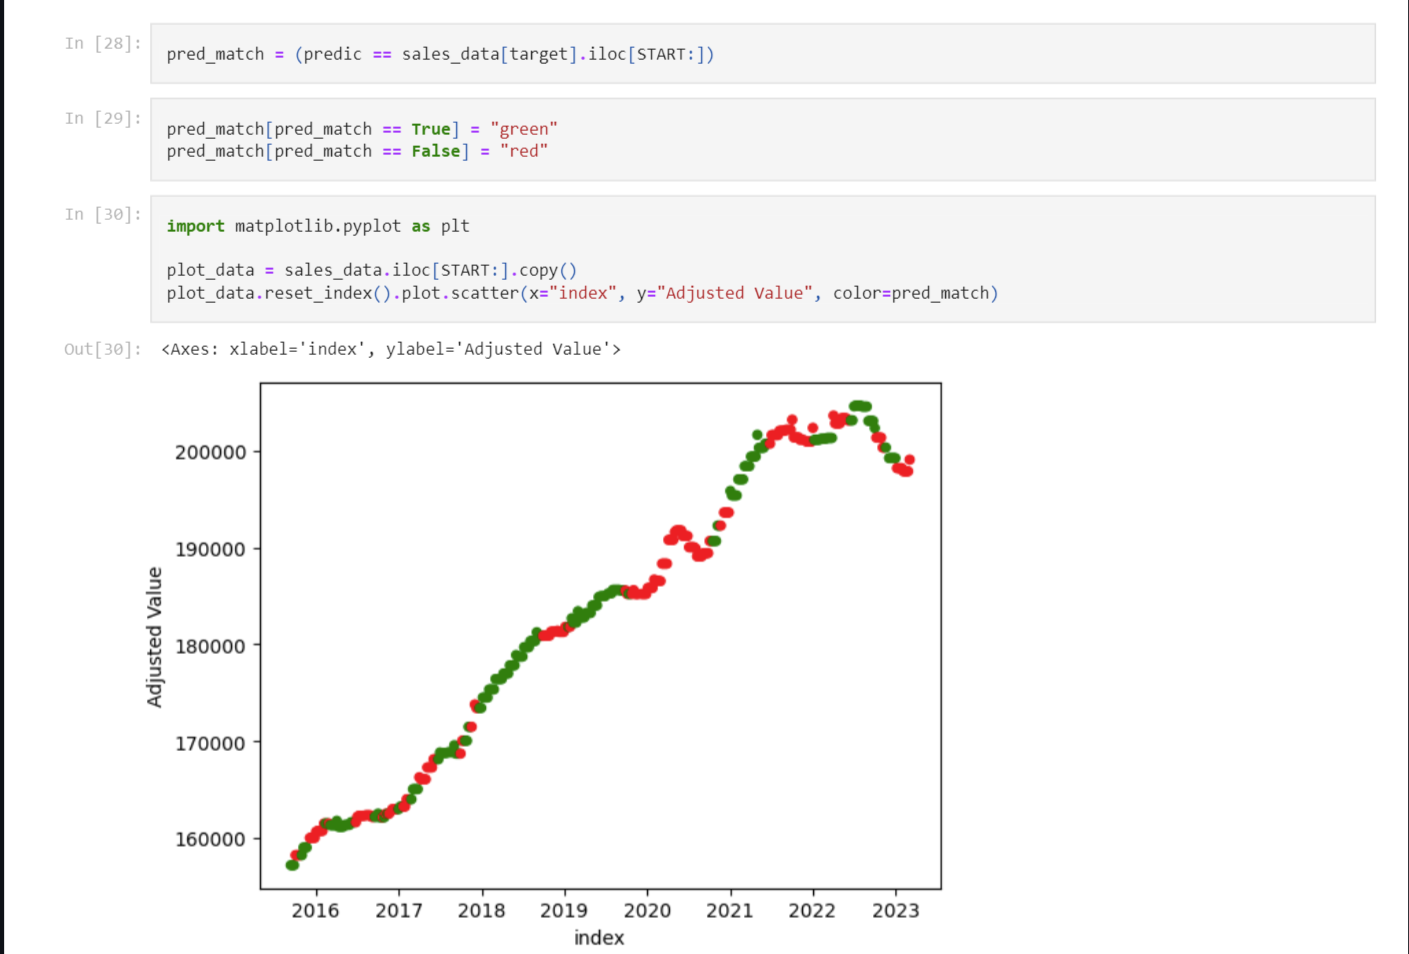1409x954 pixels.
Task: Click the In [29]: prompt label
Action: [103, 118]
